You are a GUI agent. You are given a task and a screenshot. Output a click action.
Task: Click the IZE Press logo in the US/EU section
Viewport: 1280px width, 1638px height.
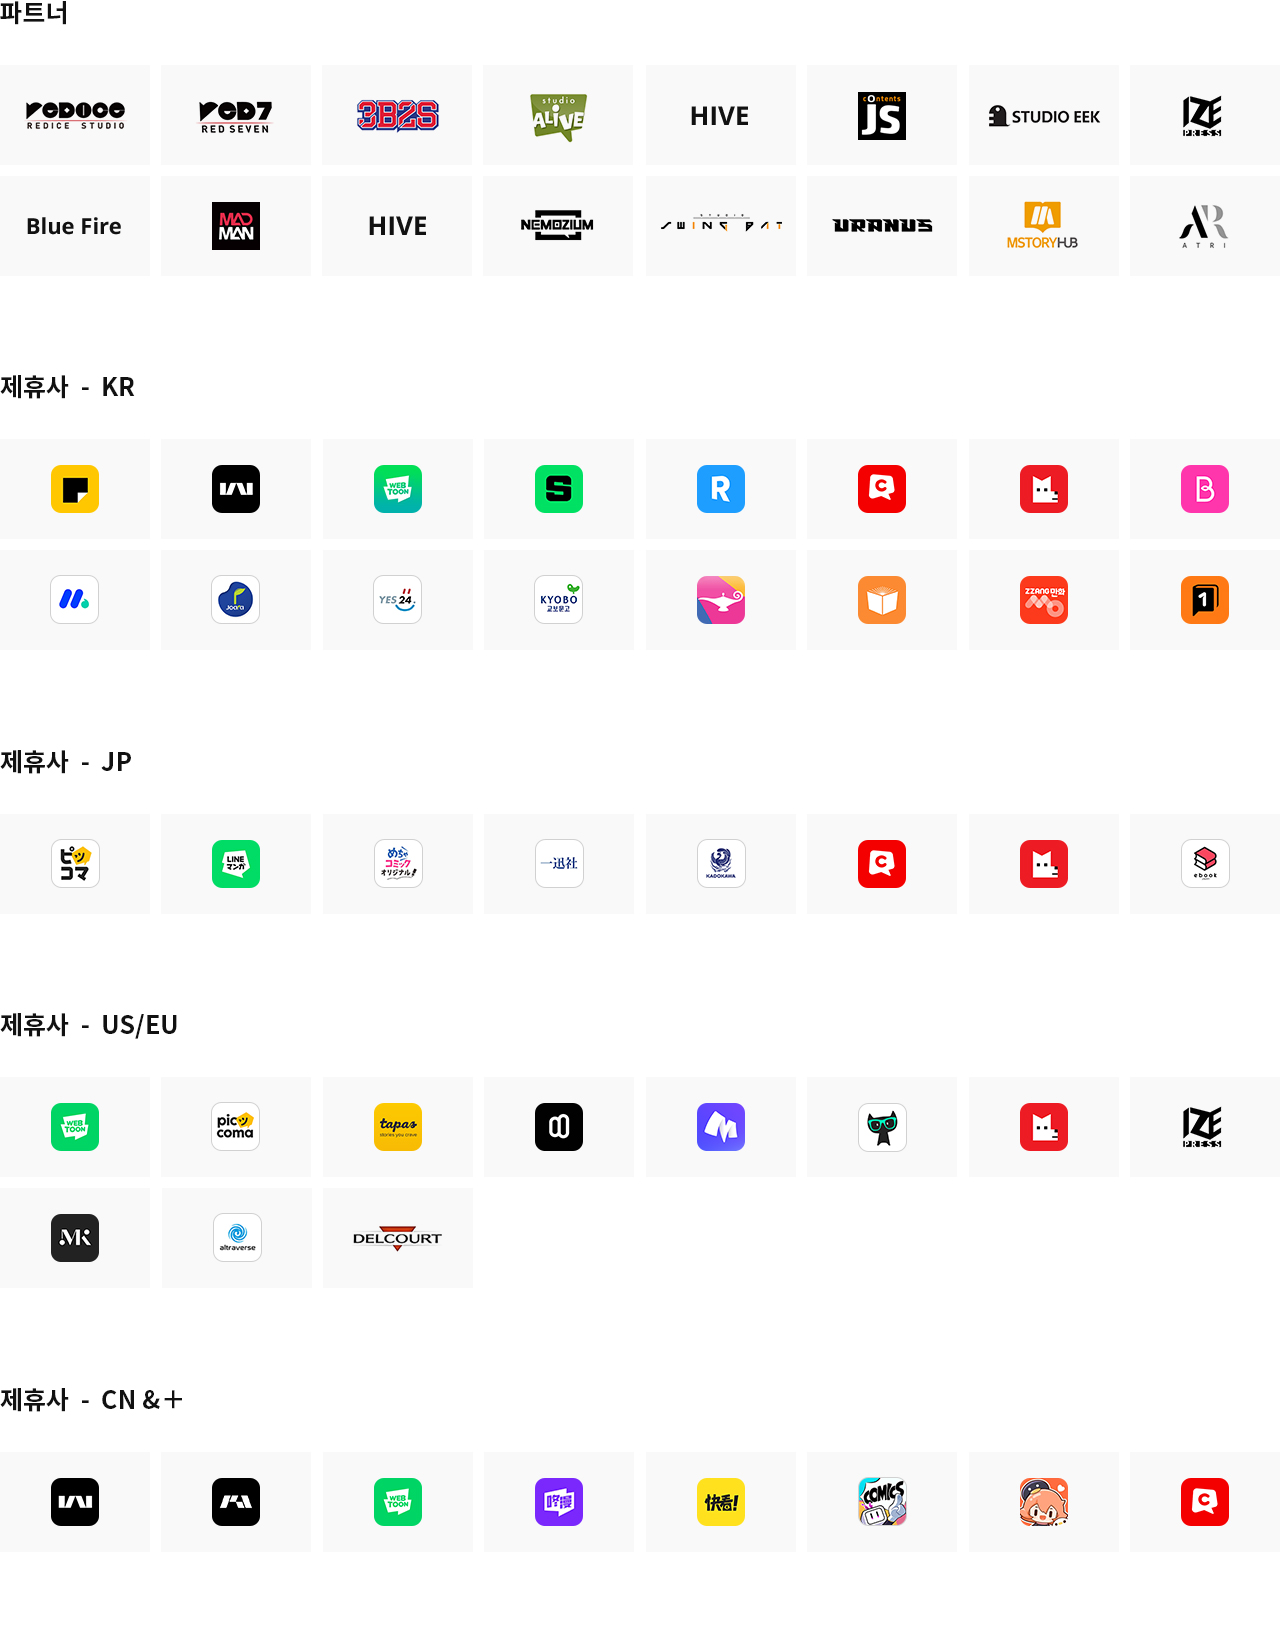[1203, 1127]
